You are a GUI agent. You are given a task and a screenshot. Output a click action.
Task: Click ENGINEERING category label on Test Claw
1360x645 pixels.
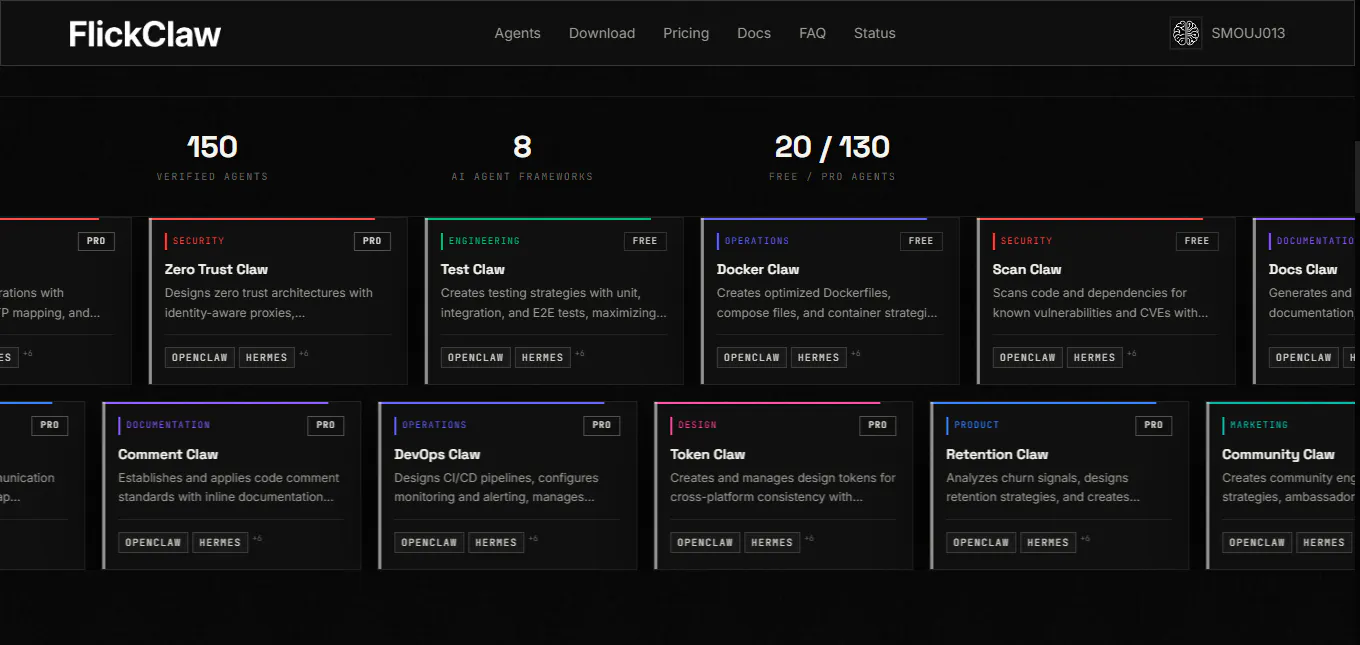click(484, 241)
